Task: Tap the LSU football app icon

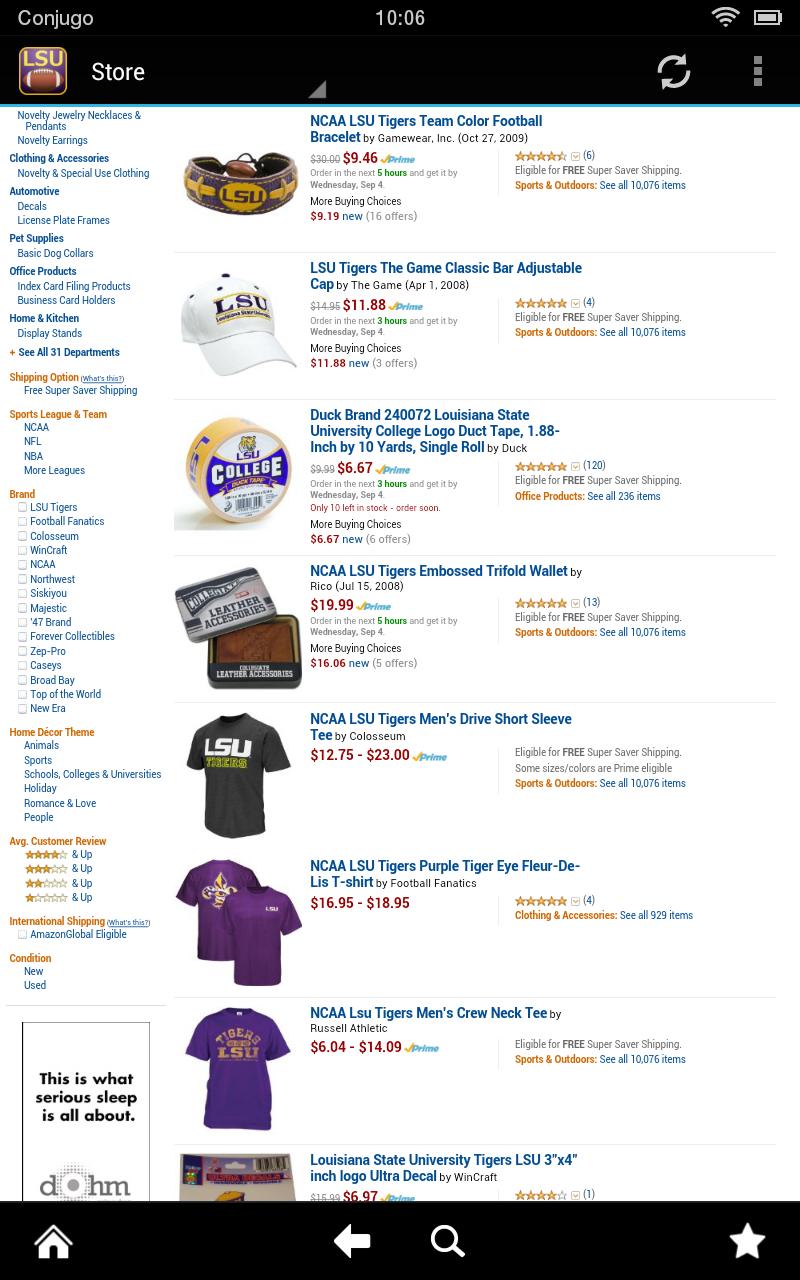Action: (x=43, y=72)
